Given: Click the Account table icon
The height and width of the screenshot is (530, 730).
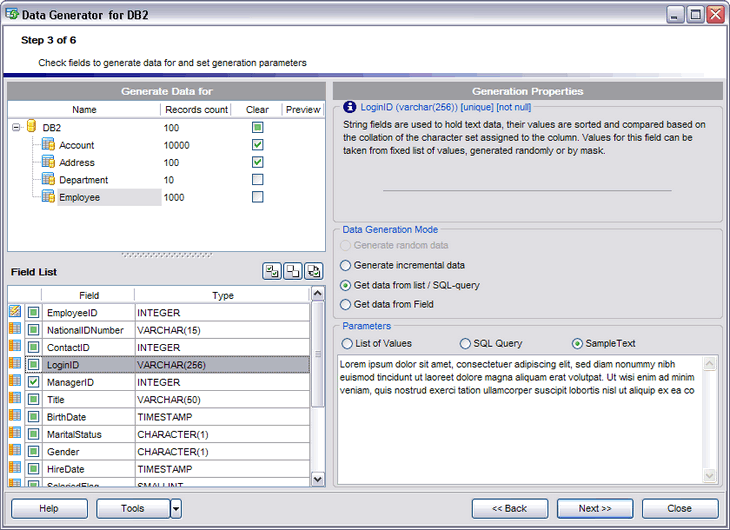Looking at the screenshot, I should pos(48,145).
